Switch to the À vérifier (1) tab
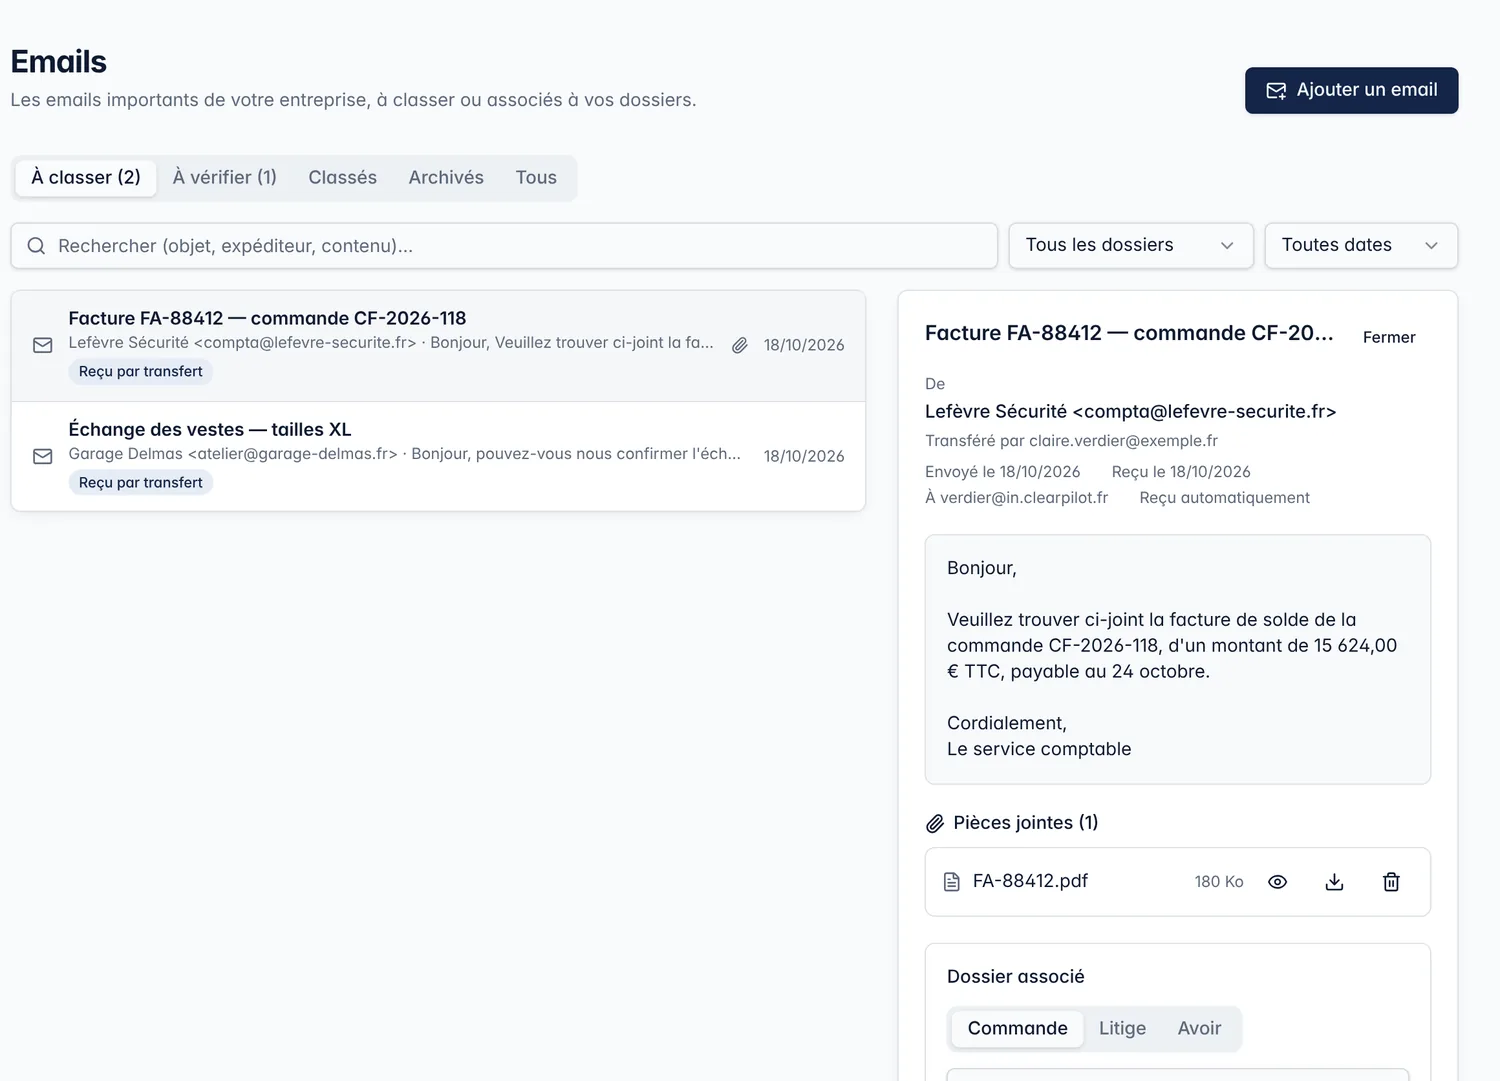The height and width of the screenshot is (1081, 1500). point(225,178)
